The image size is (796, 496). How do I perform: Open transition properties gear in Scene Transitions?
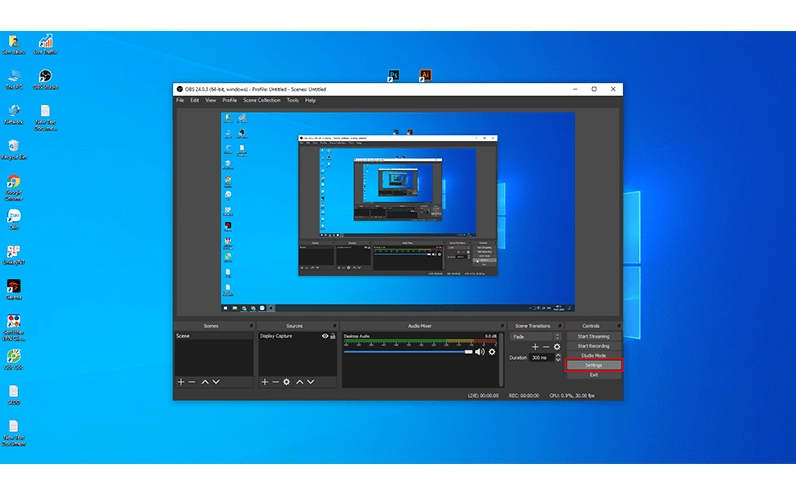[x=558, y=347]
